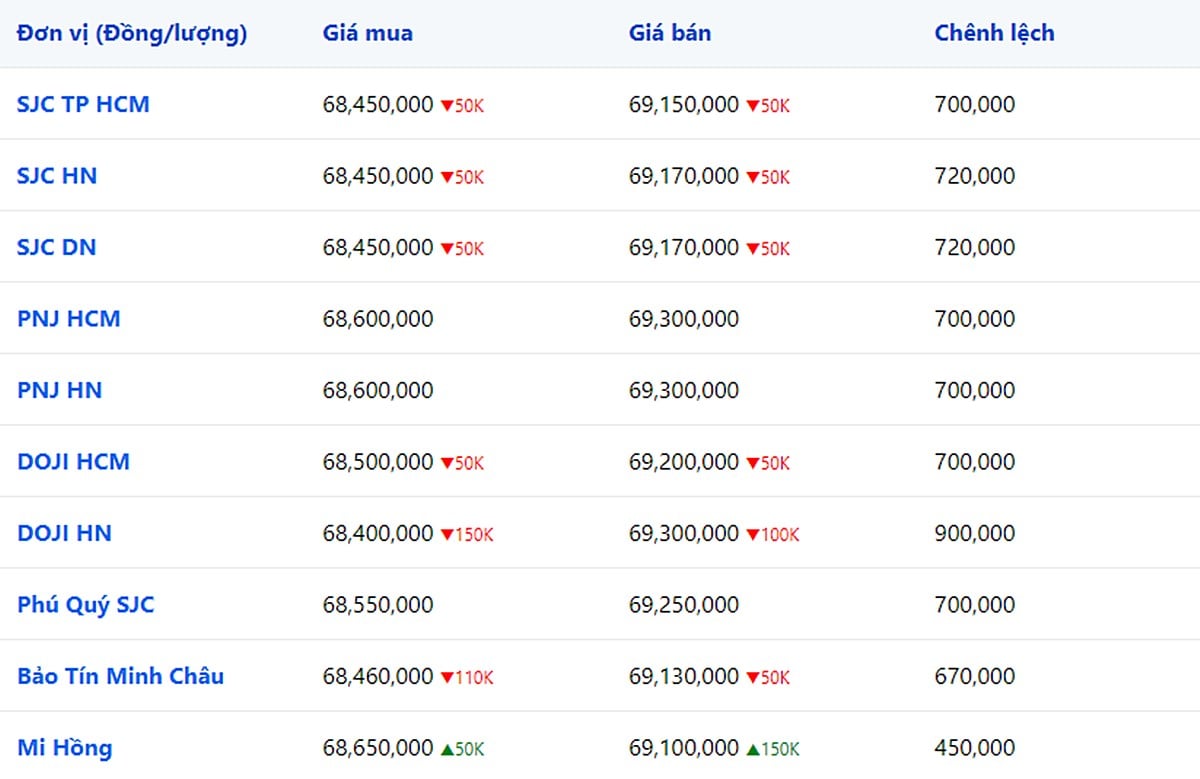Click the Đơn vị (Đồng/lượng) column header
1200x779 pixels.
click(x=132, y=33)
